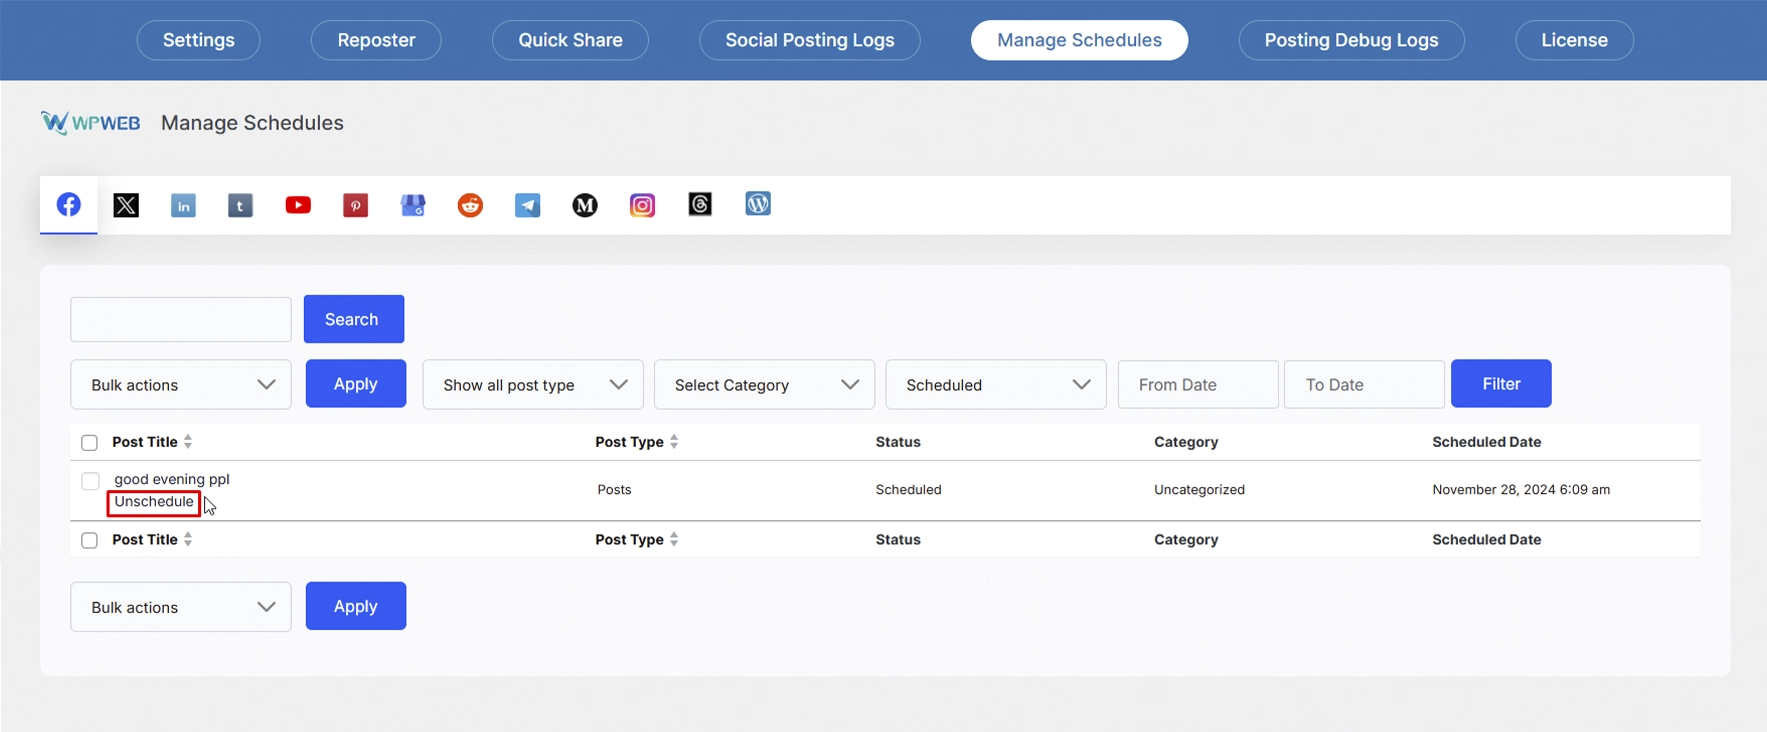Expand the Select Category dropdown
The height and width of the screenshot is (732, 1767).
(765, 385)
